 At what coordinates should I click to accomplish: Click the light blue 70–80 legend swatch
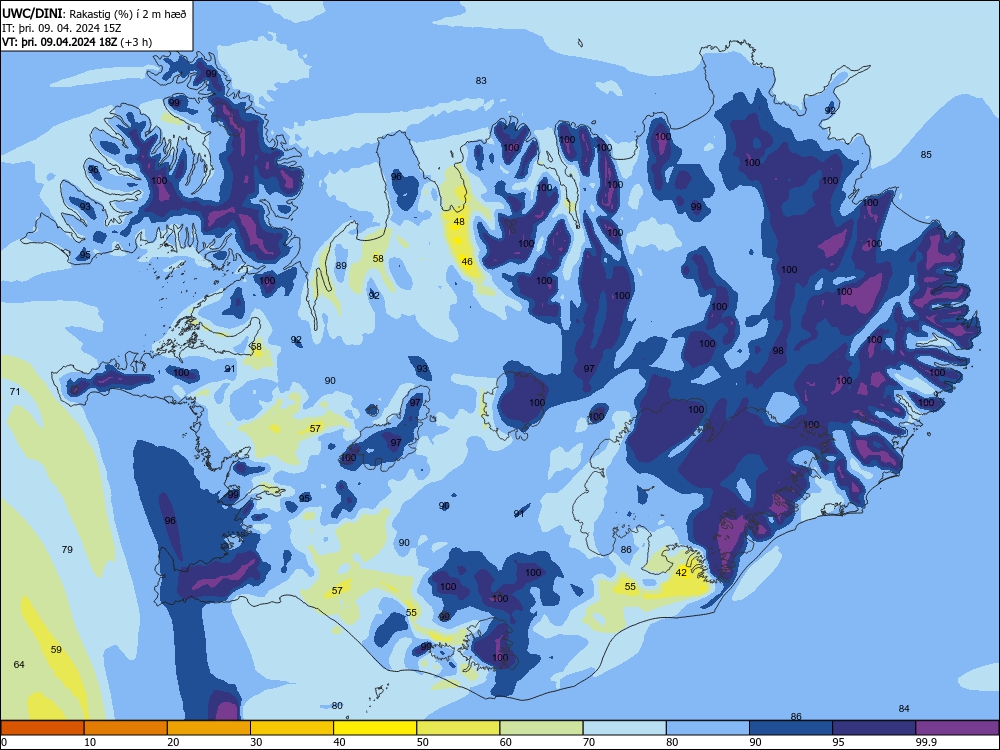tap(624, 728)
